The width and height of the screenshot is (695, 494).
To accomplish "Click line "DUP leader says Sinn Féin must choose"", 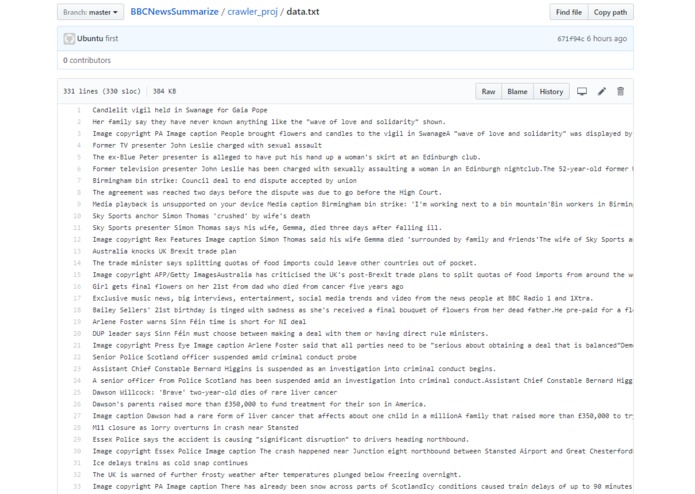I will (290, 334).
